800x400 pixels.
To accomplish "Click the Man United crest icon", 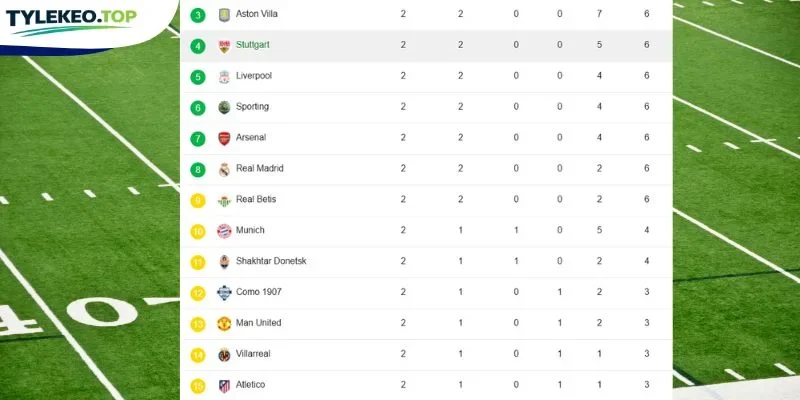I will [224, 324].
